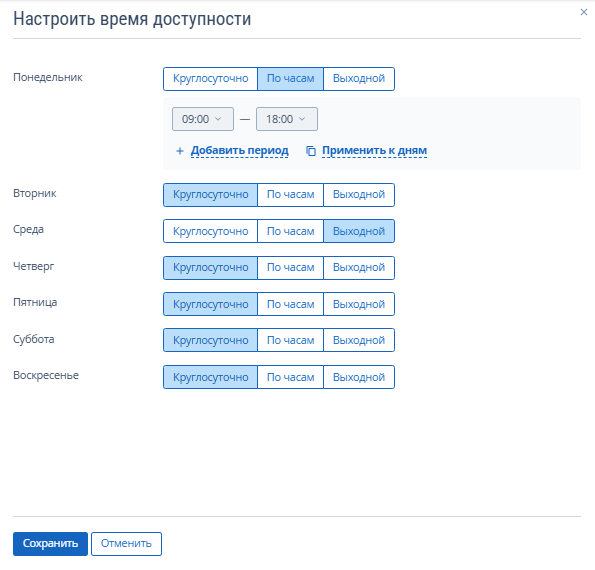Set Воскресенье to Круглосуточно
Viewport: 595px width, 570px height.
(211, 377)
